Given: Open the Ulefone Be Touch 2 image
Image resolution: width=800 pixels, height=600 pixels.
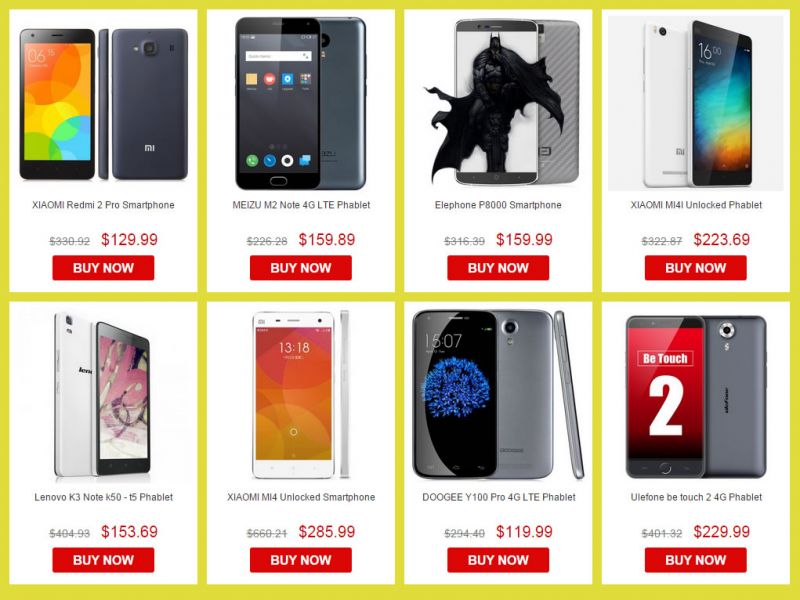Looking at the screenshot, I should point(696,396).
